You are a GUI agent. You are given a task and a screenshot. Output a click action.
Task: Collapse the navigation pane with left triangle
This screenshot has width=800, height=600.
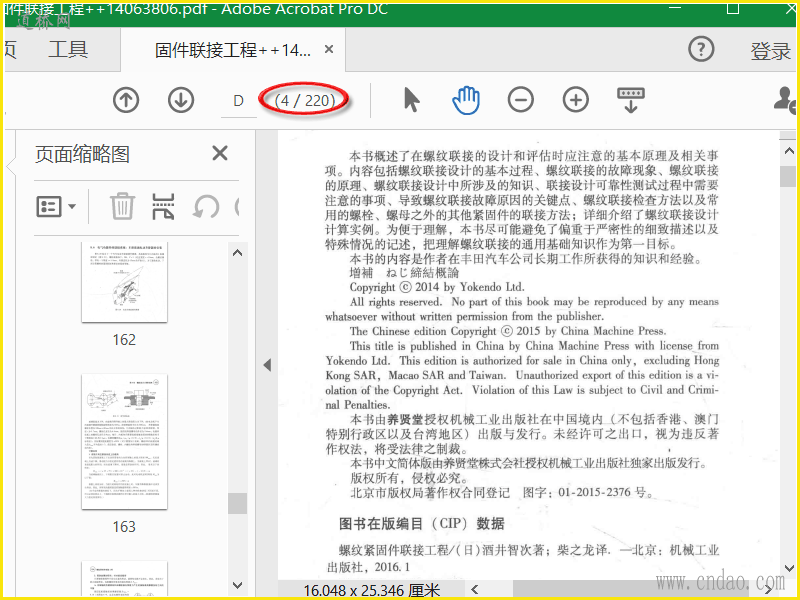pos(267,365)
